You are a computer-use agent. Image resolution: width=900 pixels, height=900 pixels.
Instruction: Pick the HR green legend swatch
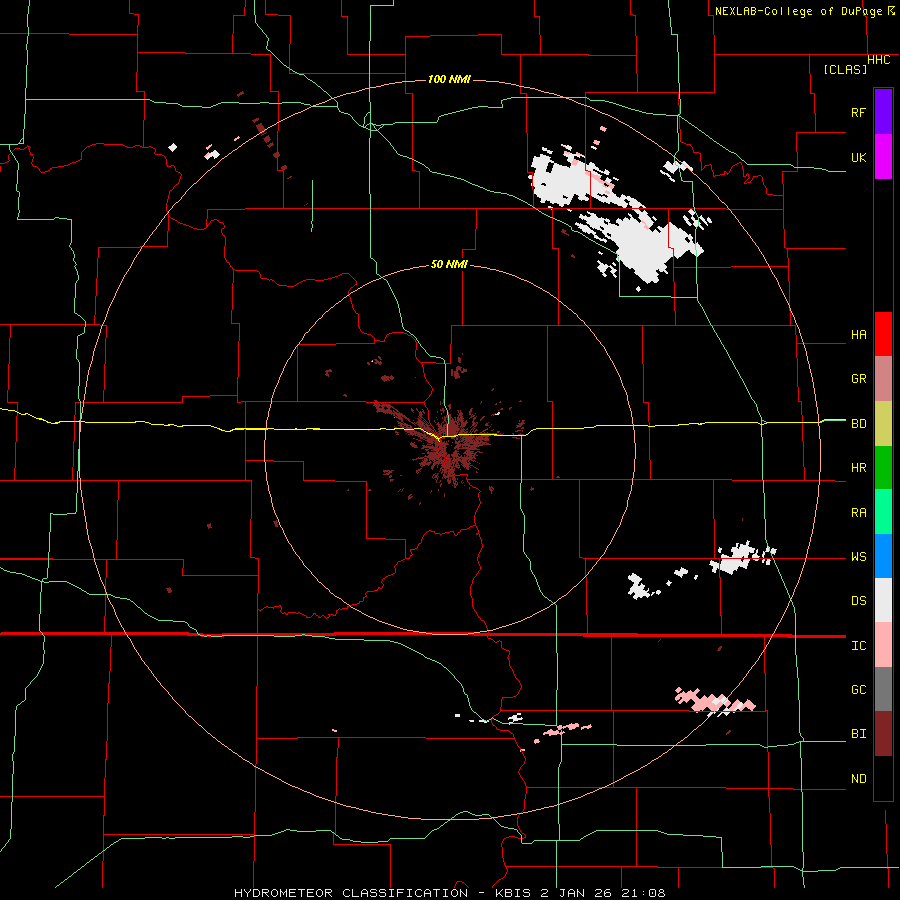883,467
